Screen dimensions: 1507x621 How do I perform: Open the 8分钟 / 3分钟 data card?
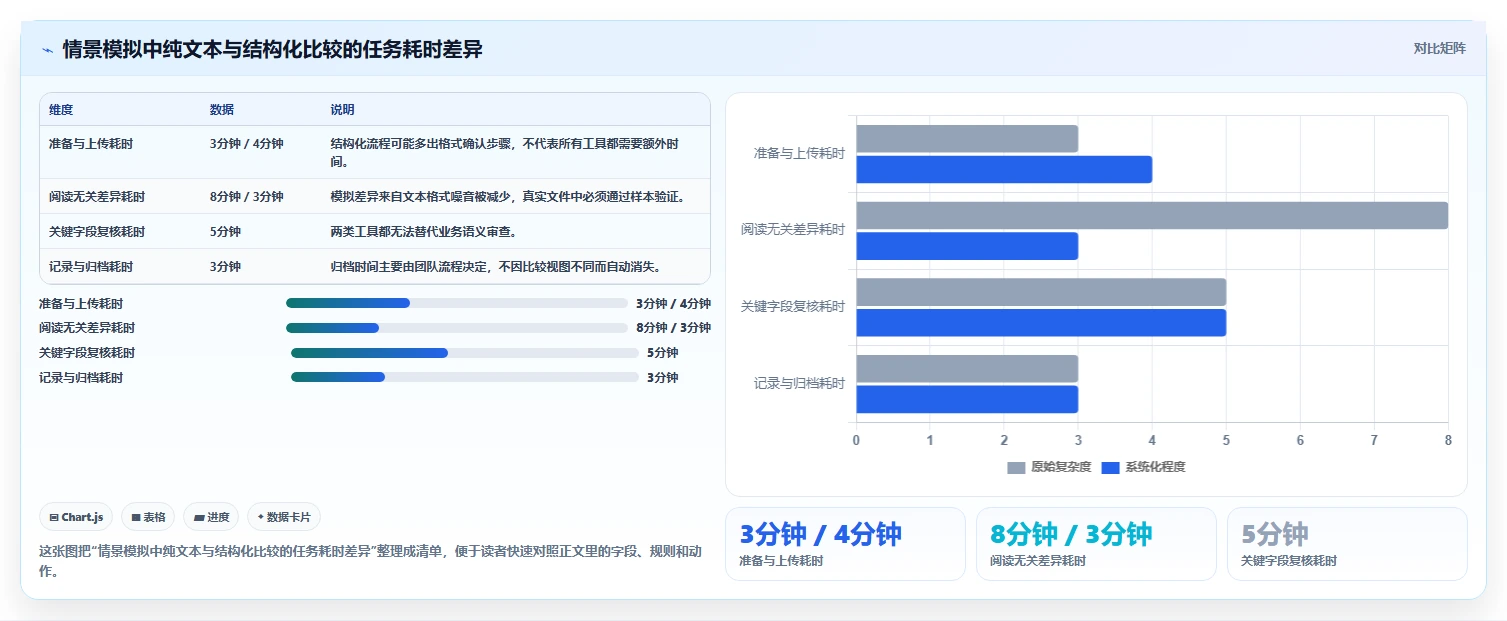click(x=1096, y=544)
